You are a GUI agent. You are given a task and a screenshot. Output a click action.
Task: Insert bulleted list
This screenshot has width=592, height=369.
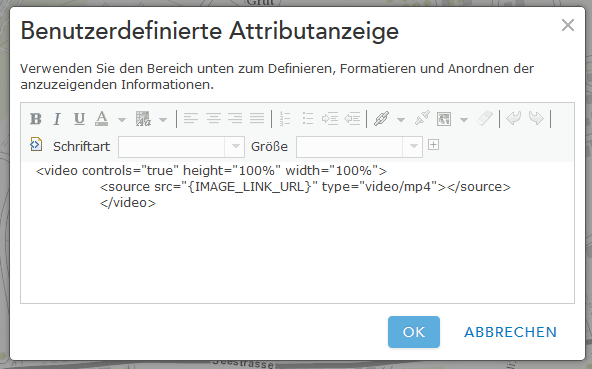[x=308, y=119]
